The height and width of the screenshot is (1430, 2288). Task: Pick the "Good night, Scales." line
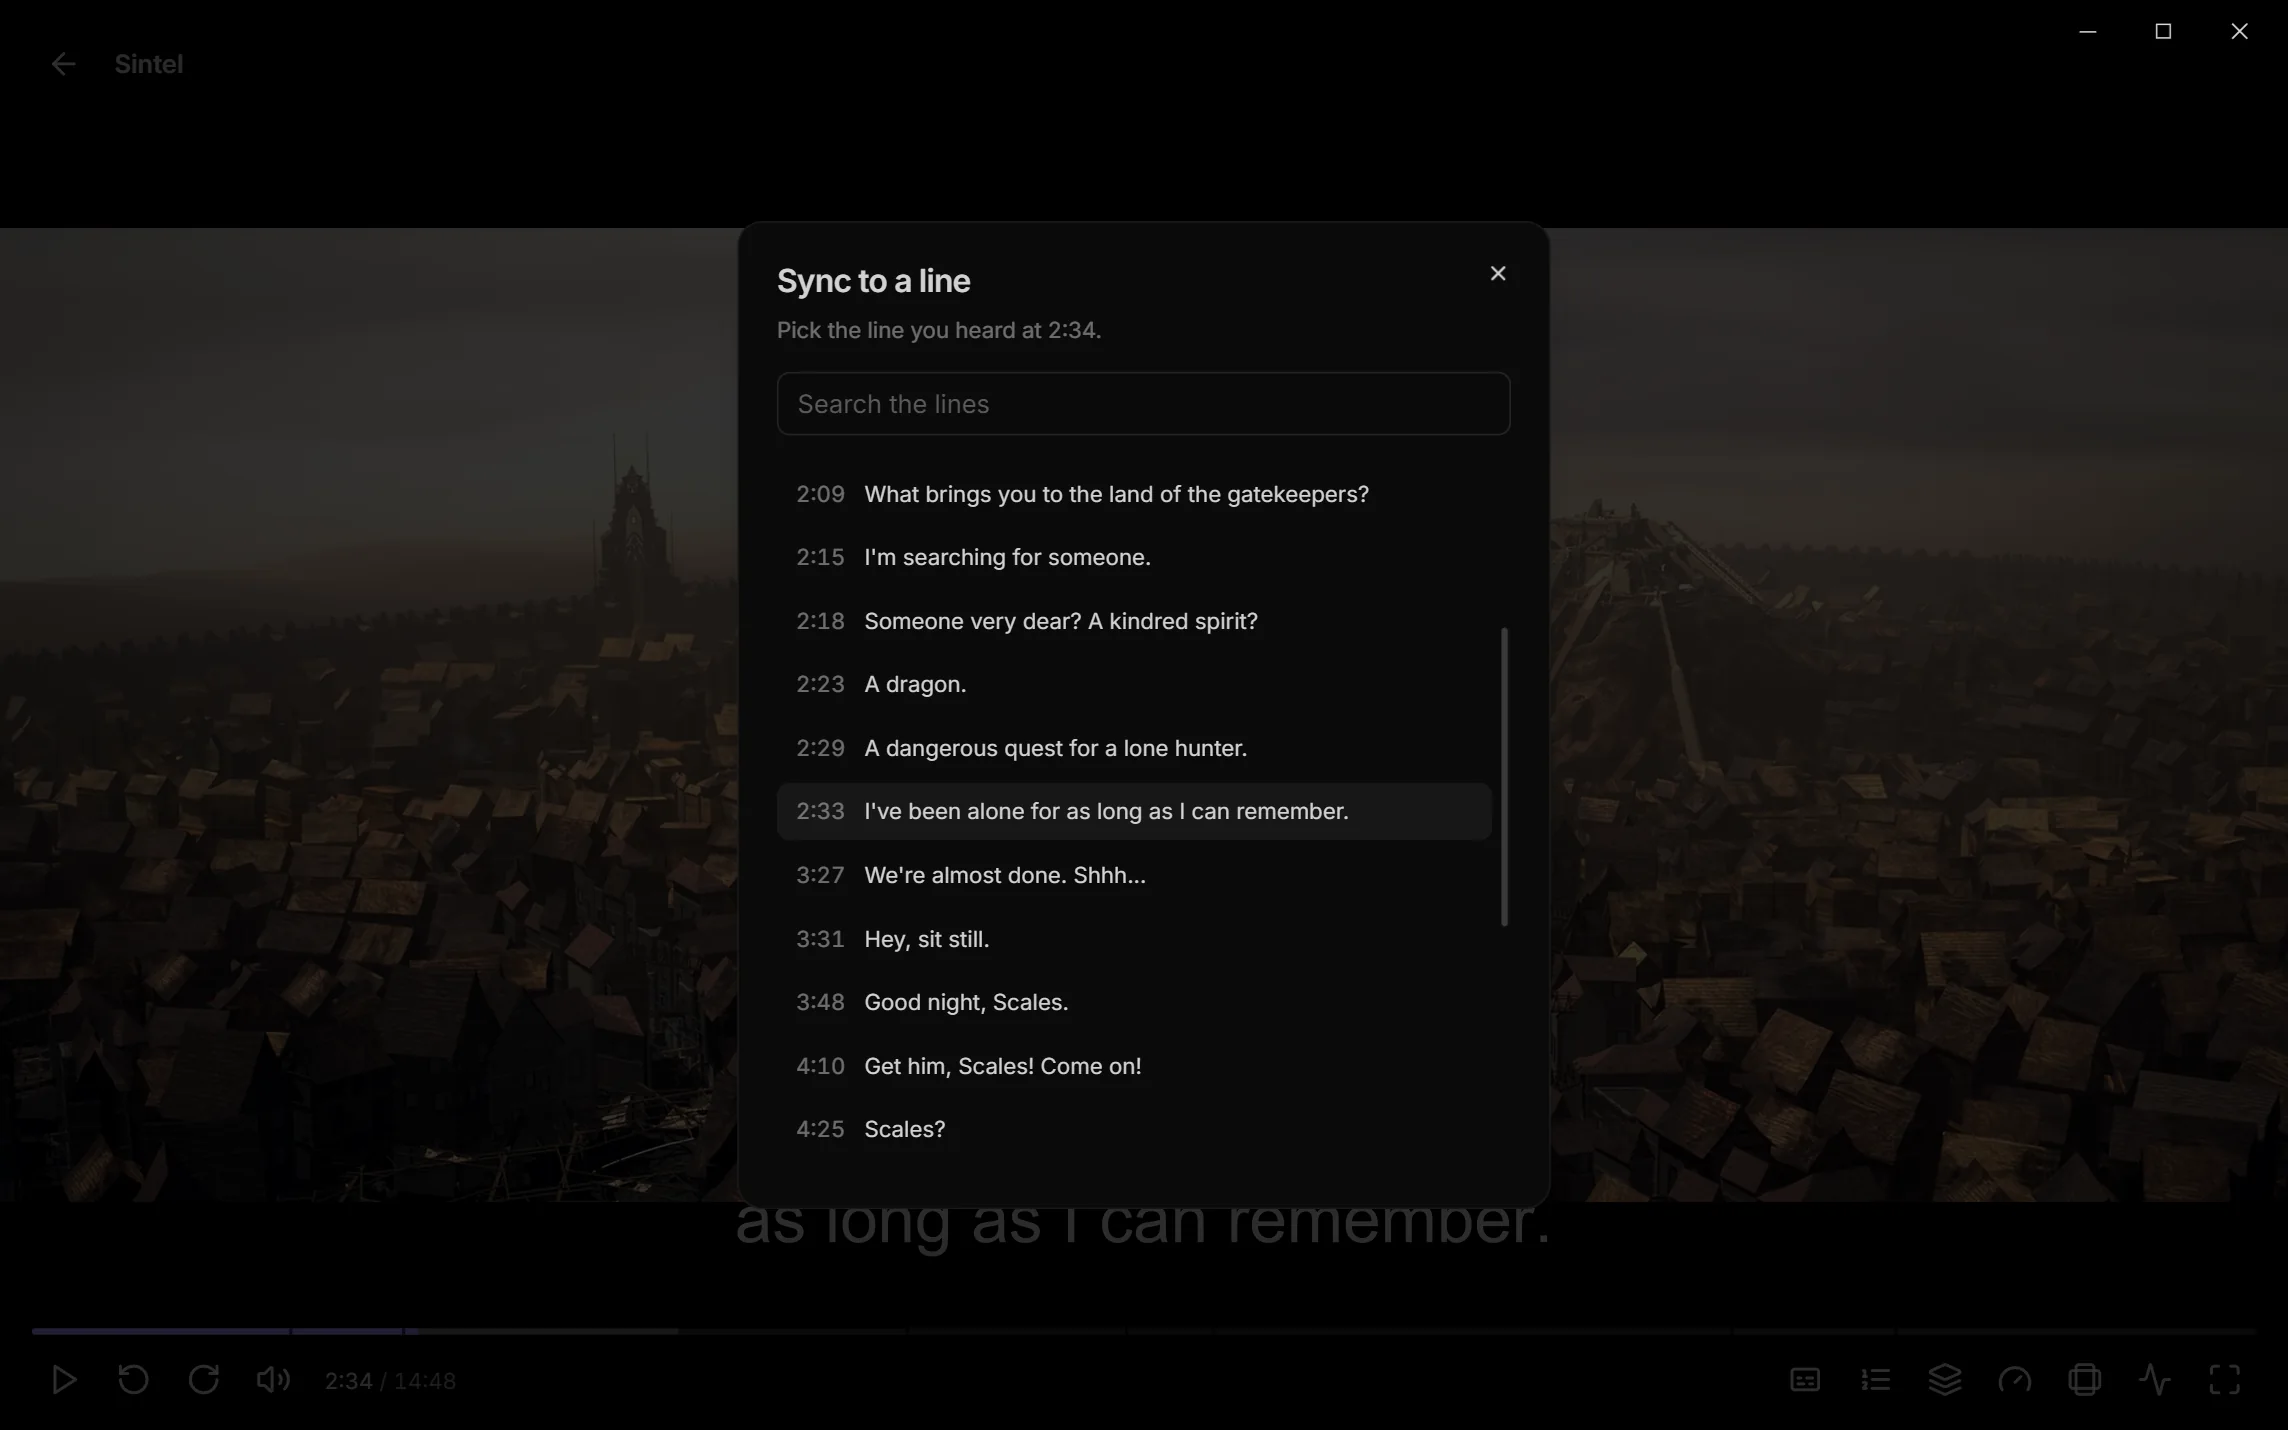click(x=1134, y=1002)
